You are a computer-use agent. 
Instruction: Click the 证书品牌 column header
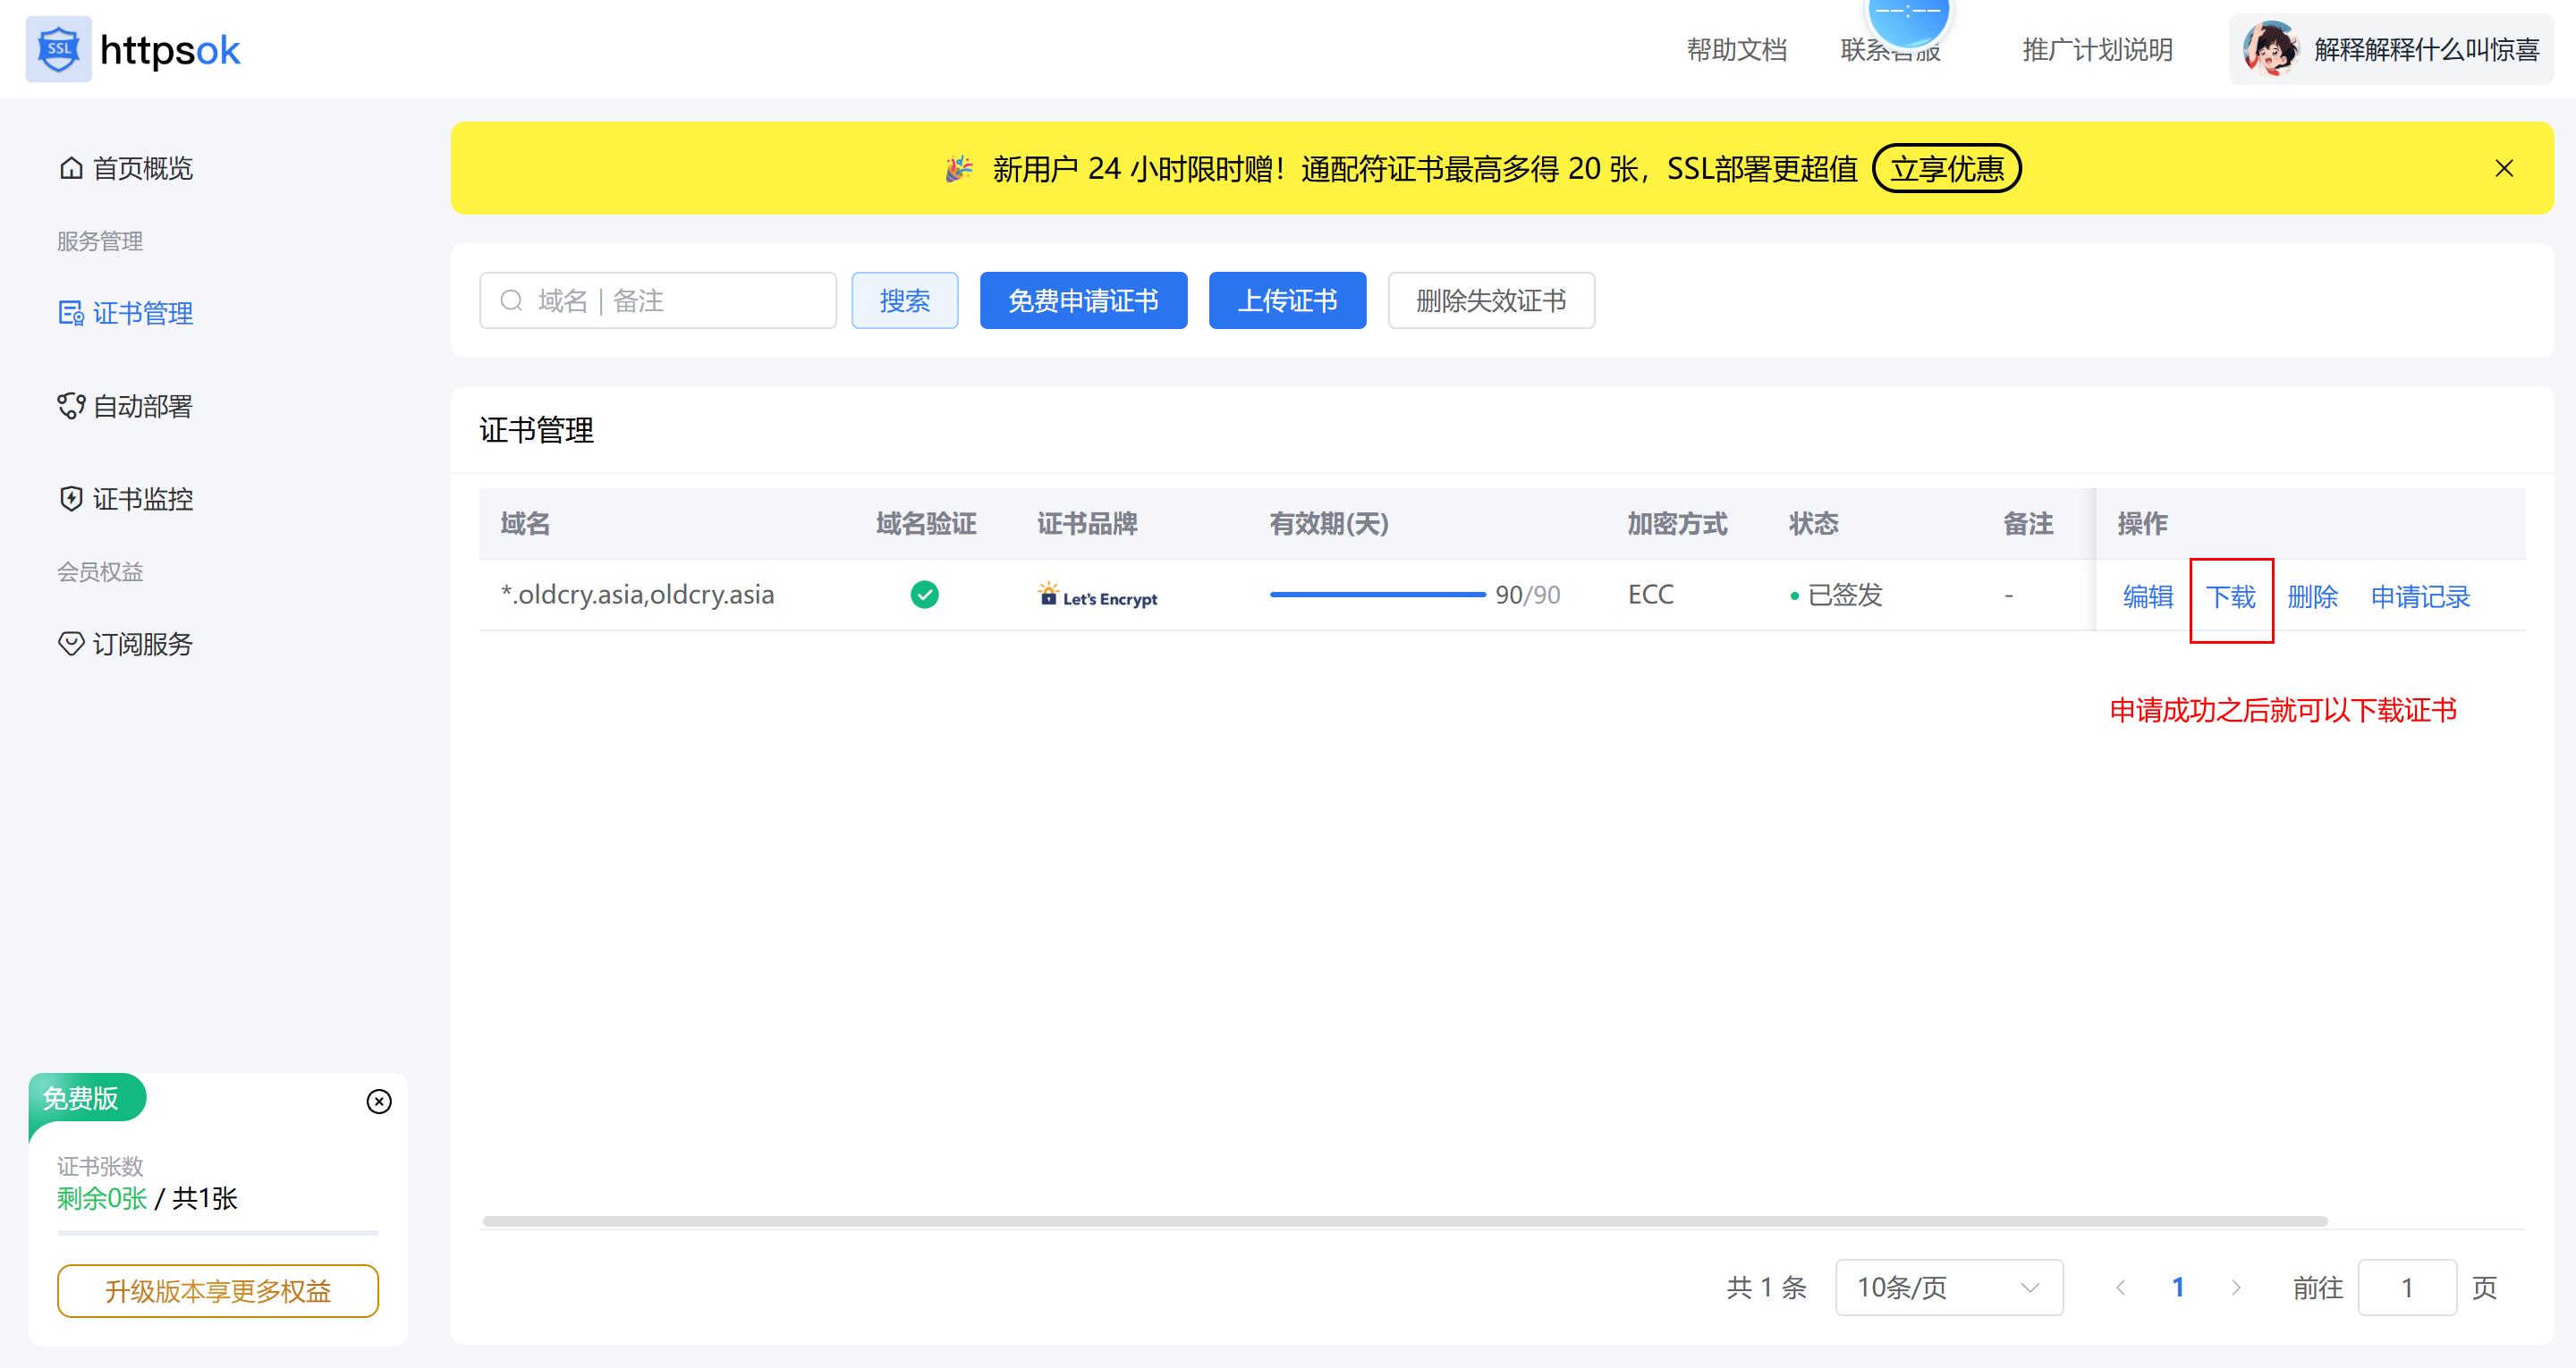[x=1087, y=523]
